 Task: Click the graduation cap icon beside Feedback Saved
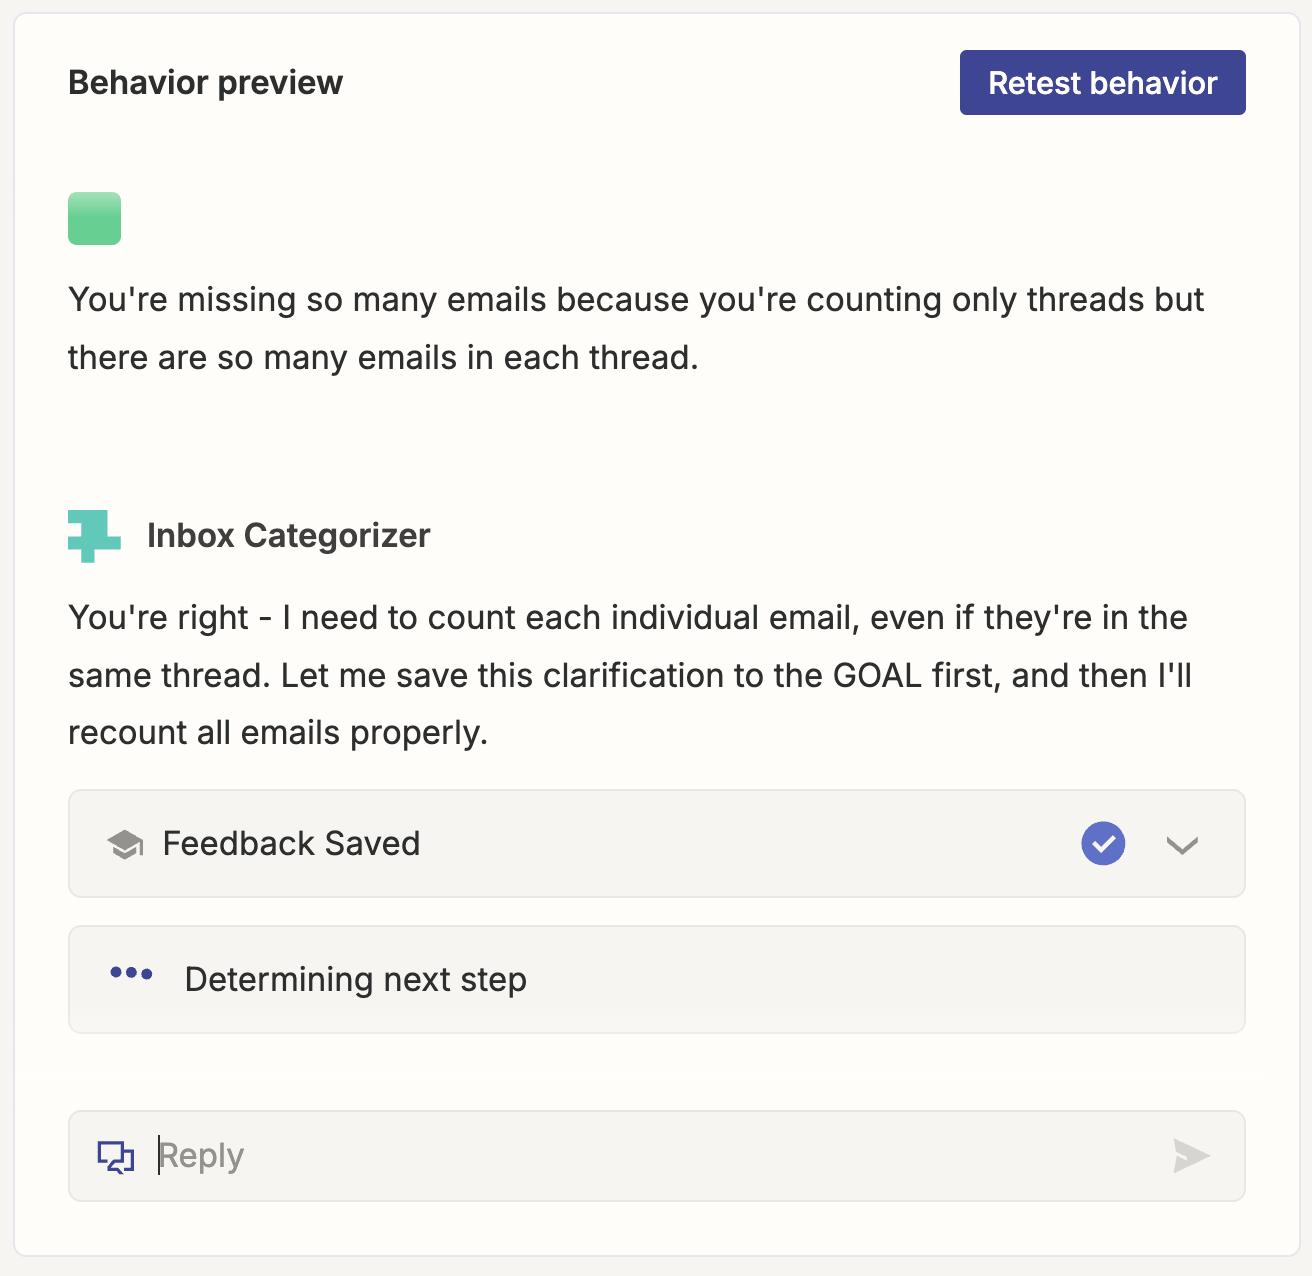pyautogui.click(x=125, y=844)
